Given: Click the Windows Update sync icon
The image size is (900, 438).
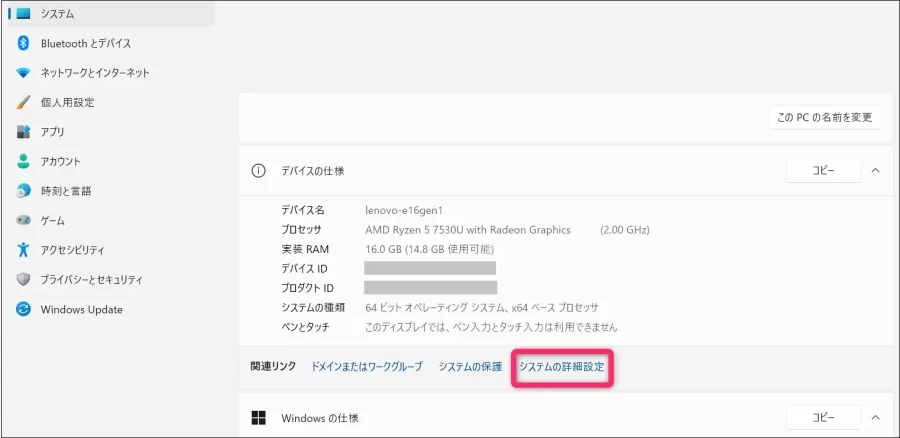Looking at the screenshot, I should click(23, 309).
